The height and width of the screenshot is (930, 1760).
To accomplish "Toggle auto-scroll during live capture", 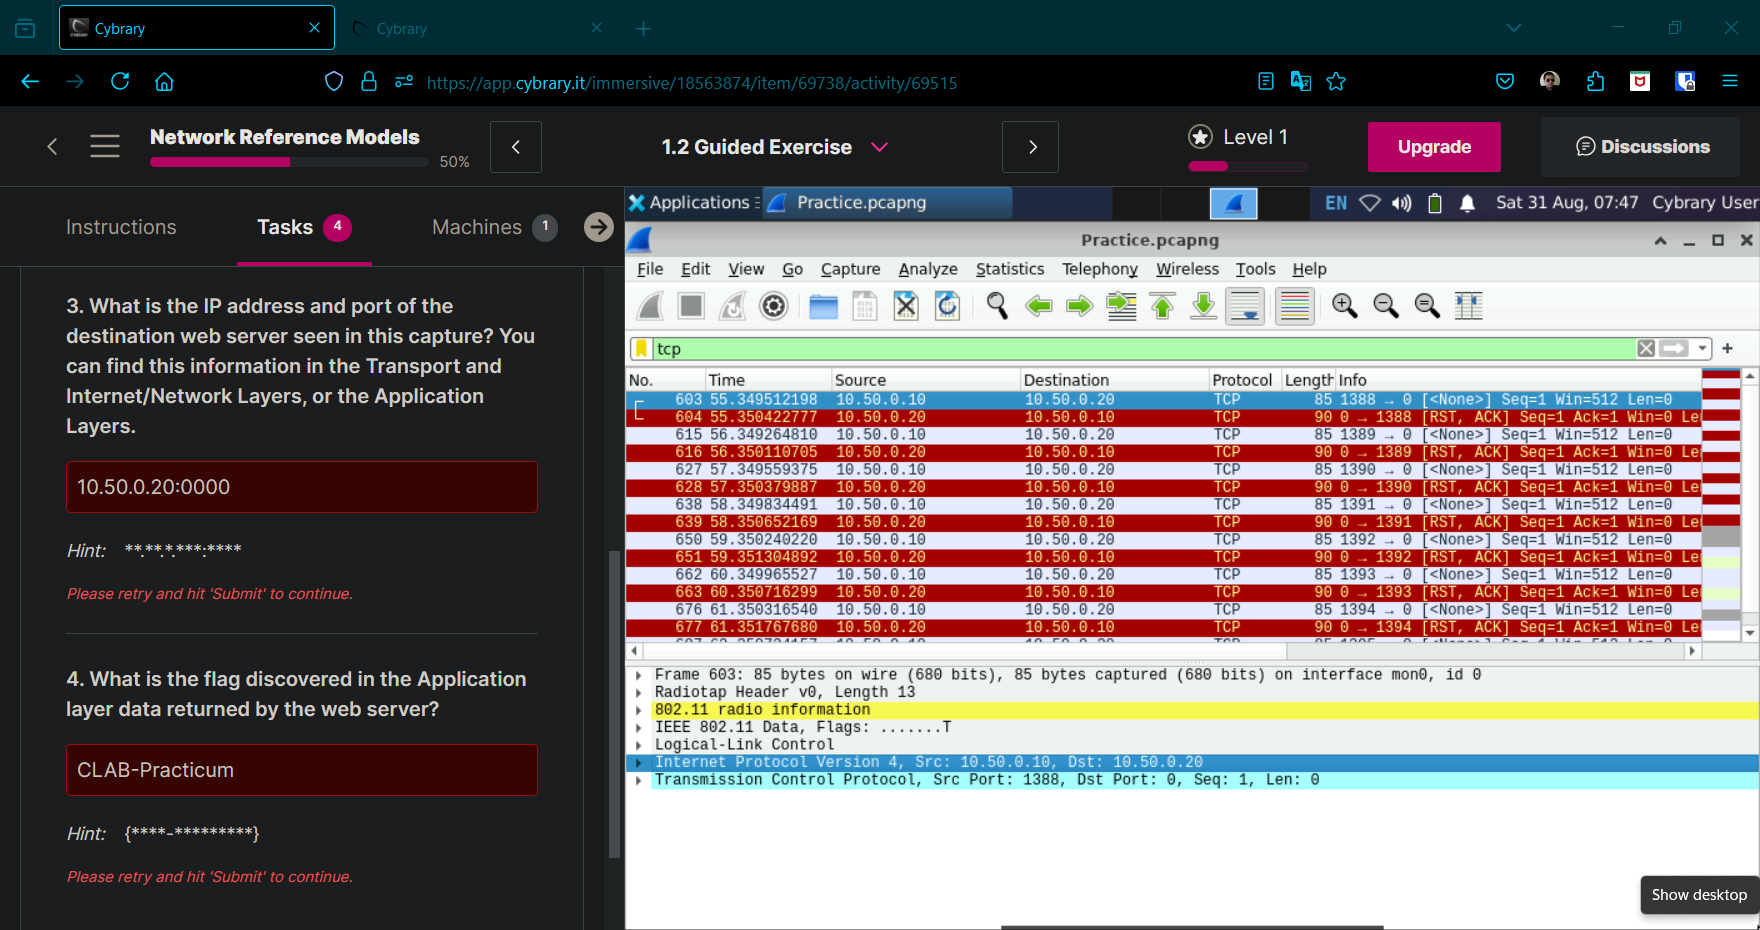I will [1245, 306].
